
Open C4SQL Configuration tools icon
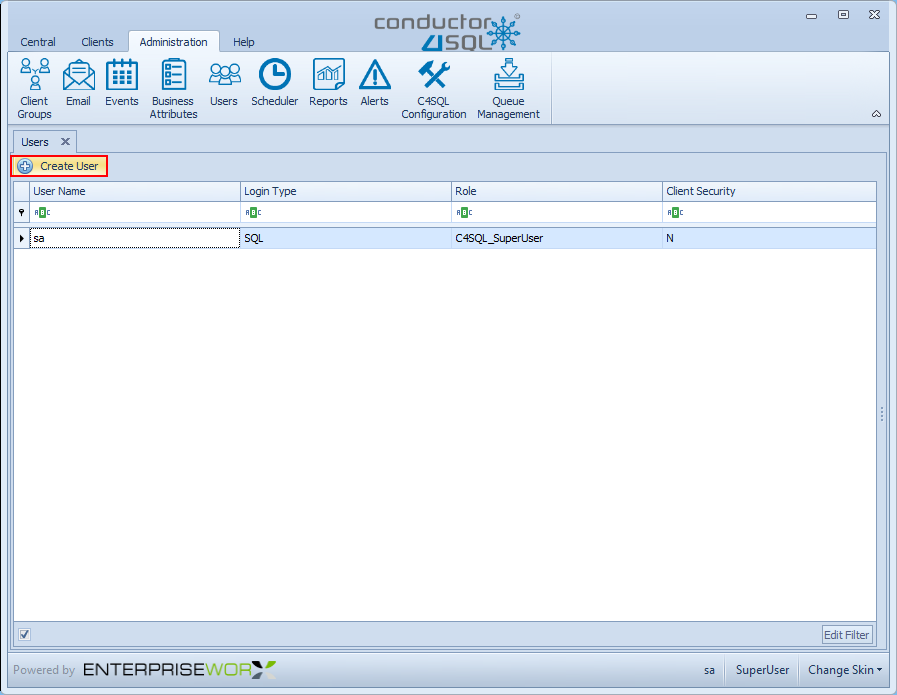tap(434, 89)
